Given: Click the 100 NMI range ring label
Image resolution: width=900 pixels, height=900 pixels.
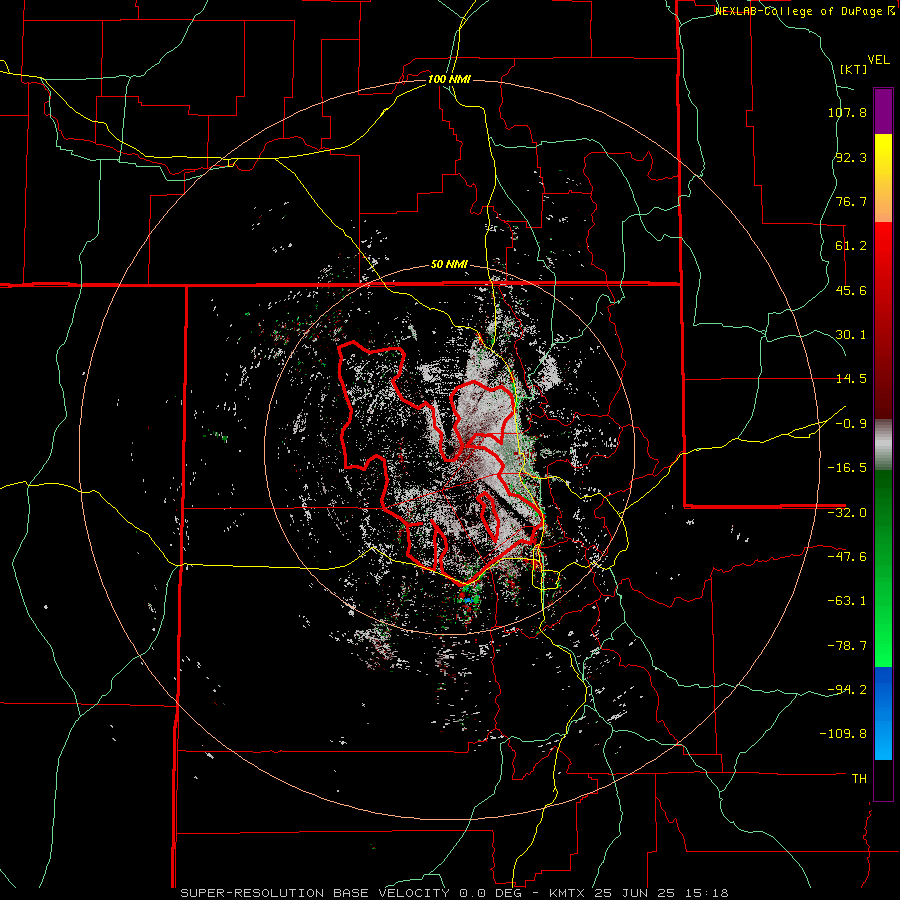Looking at the screenshot, I should click(x=449, y=79).
